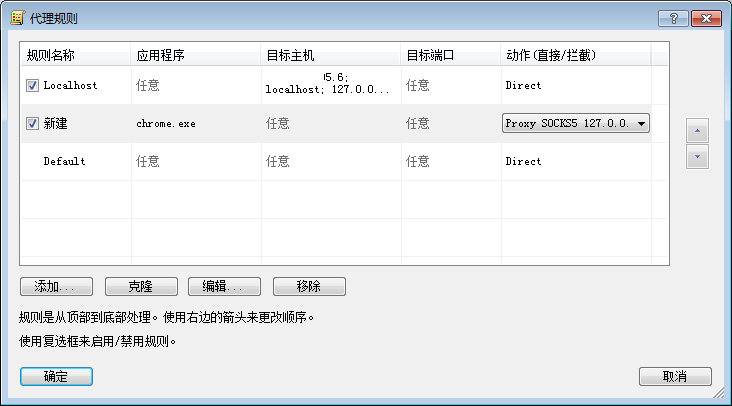Uncheck the Localhost rule checkbox

click(x=32, y=85)
